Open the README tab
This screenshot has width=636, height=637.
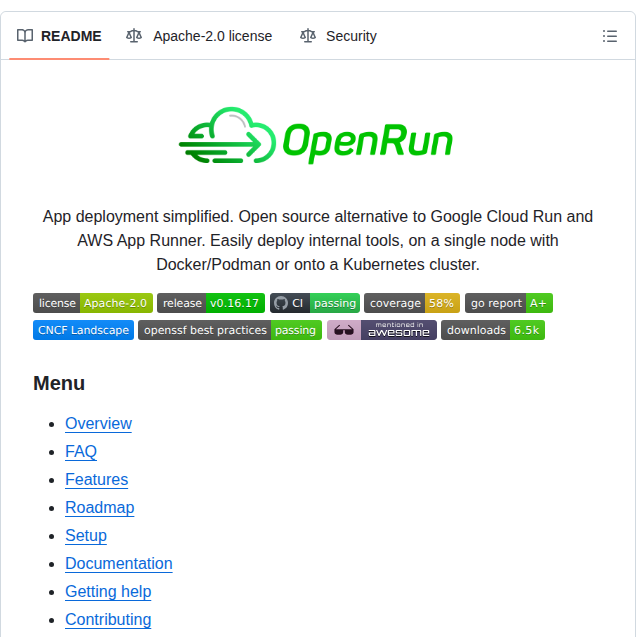pos(59,36)
